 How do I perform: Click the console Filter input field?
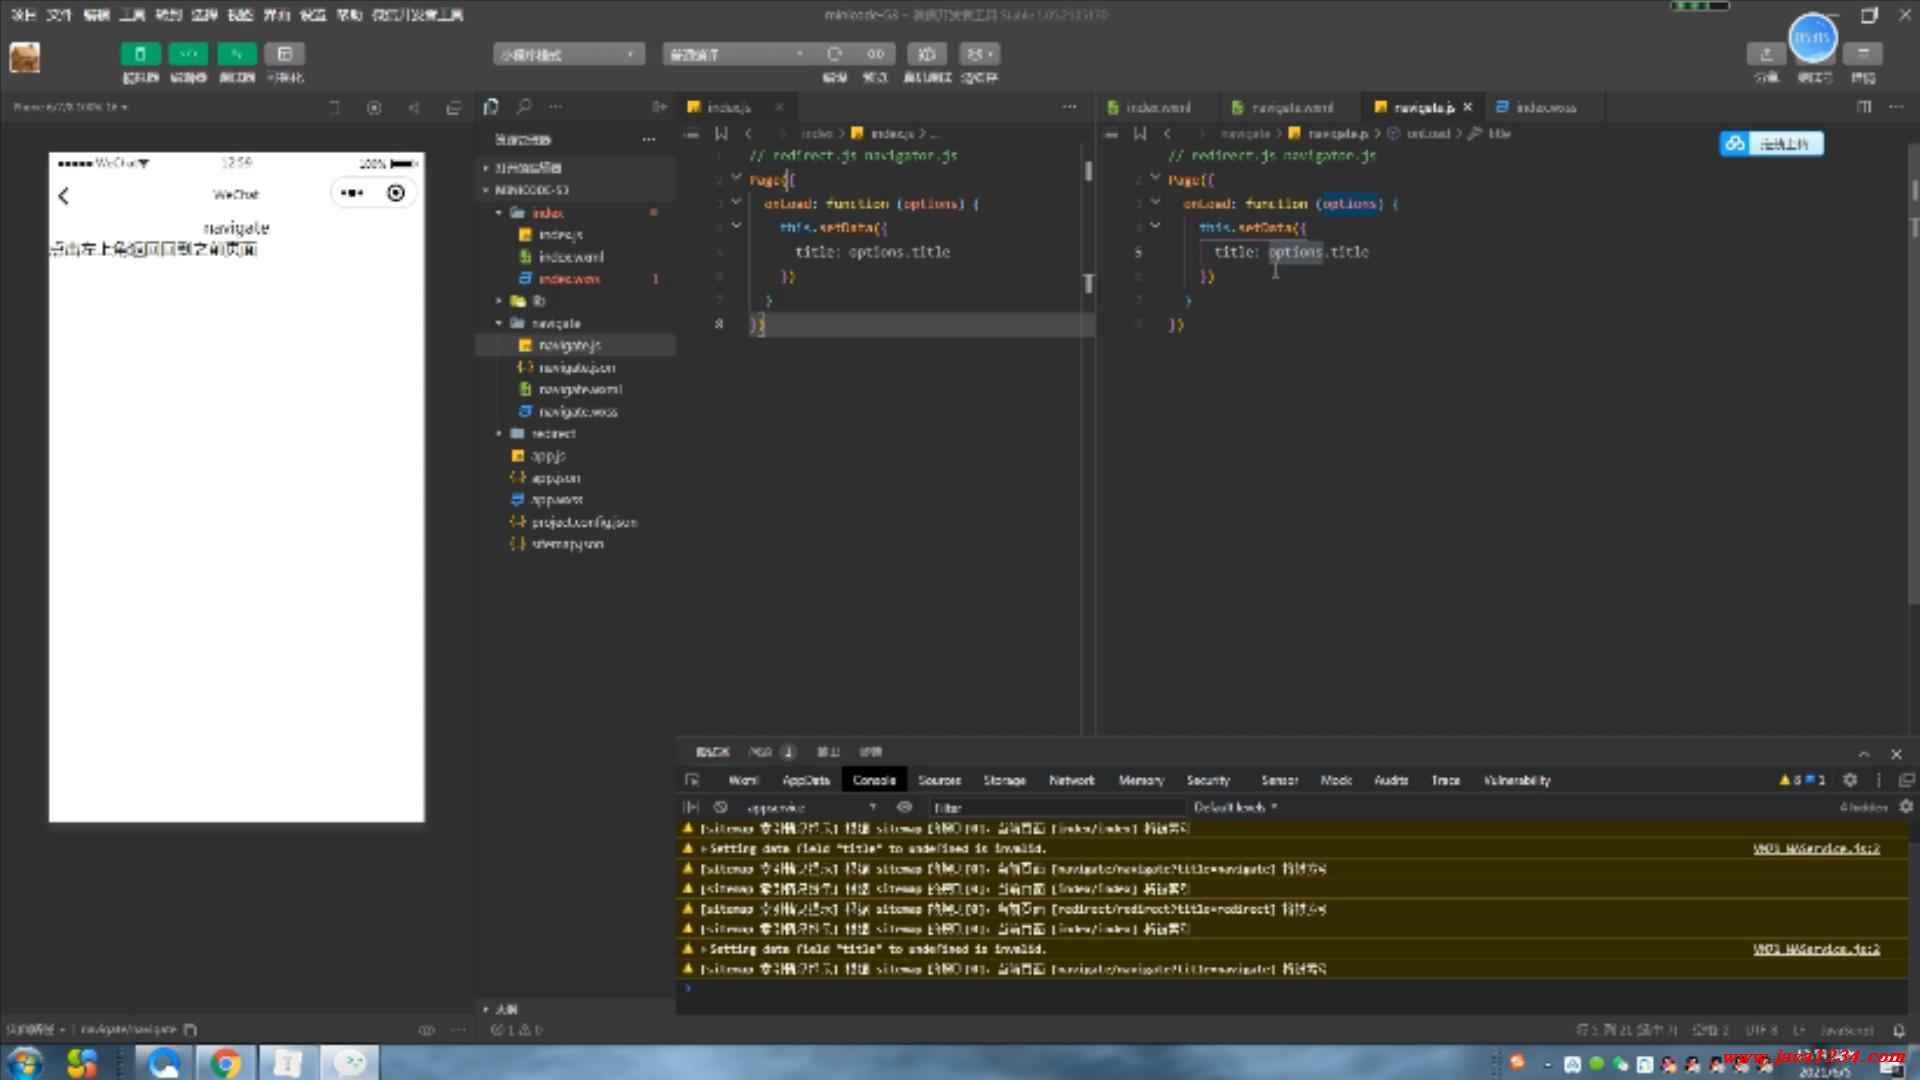1056,807
